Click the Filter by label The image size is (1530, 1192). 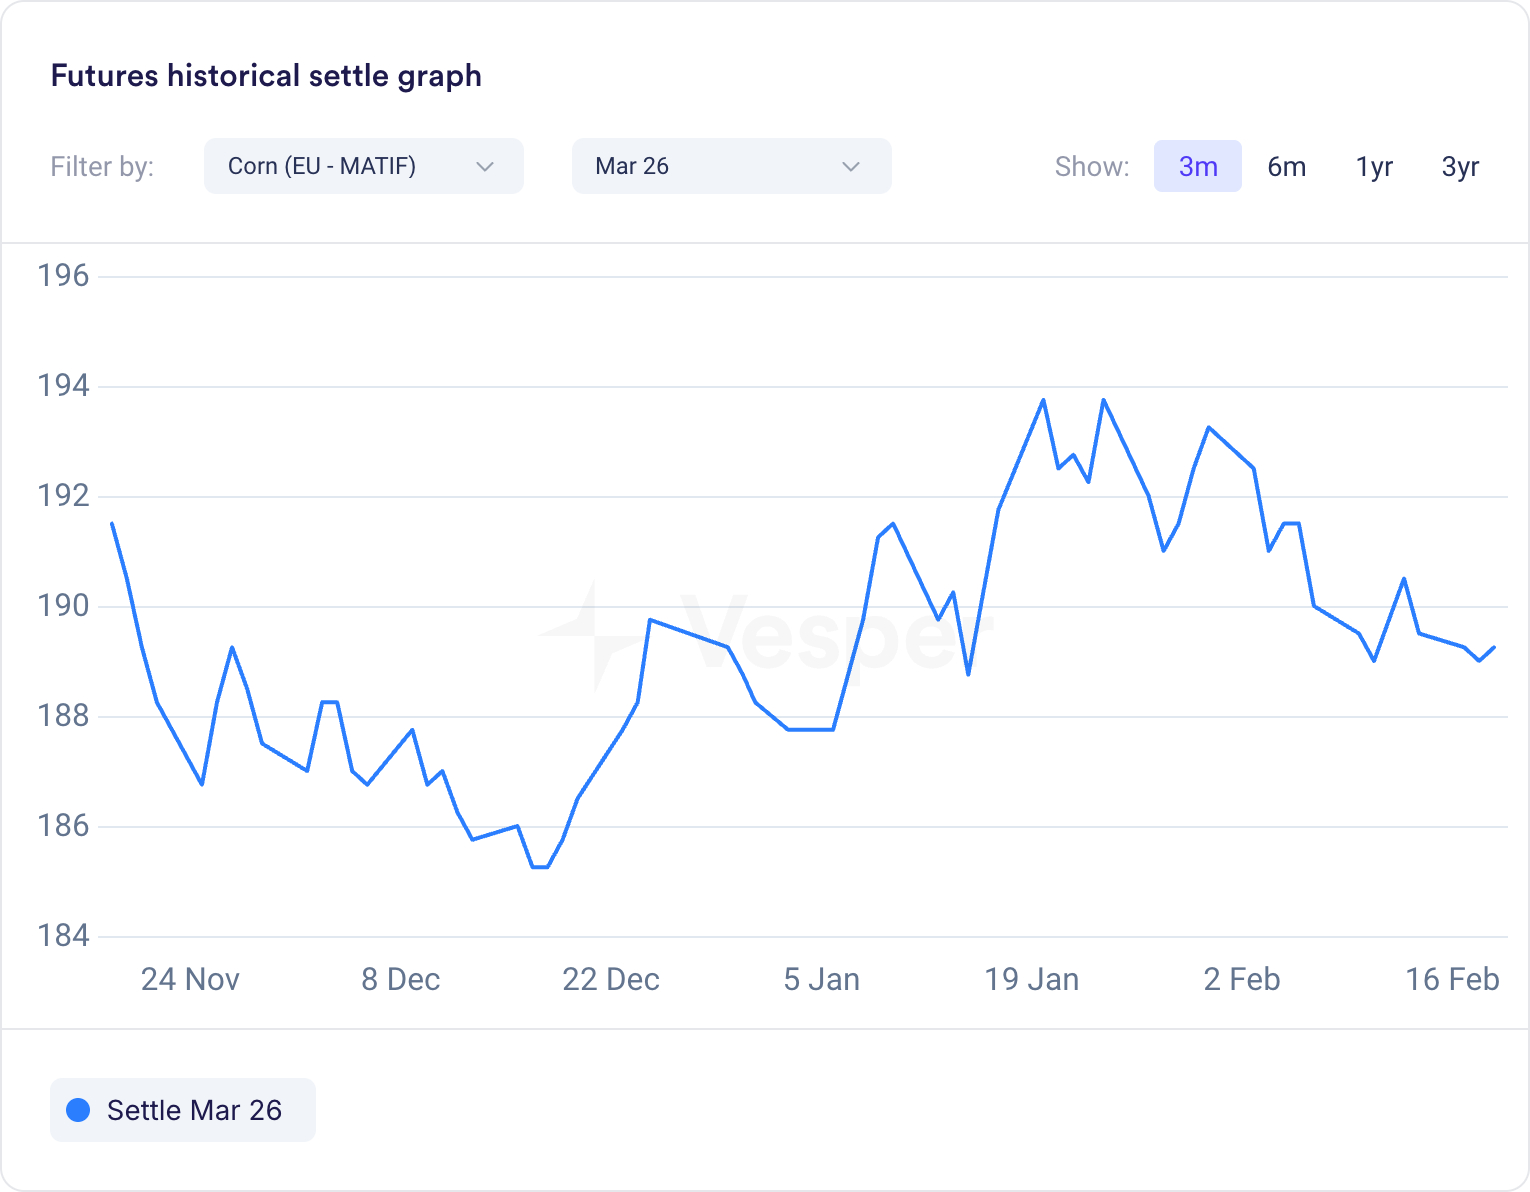102,166
